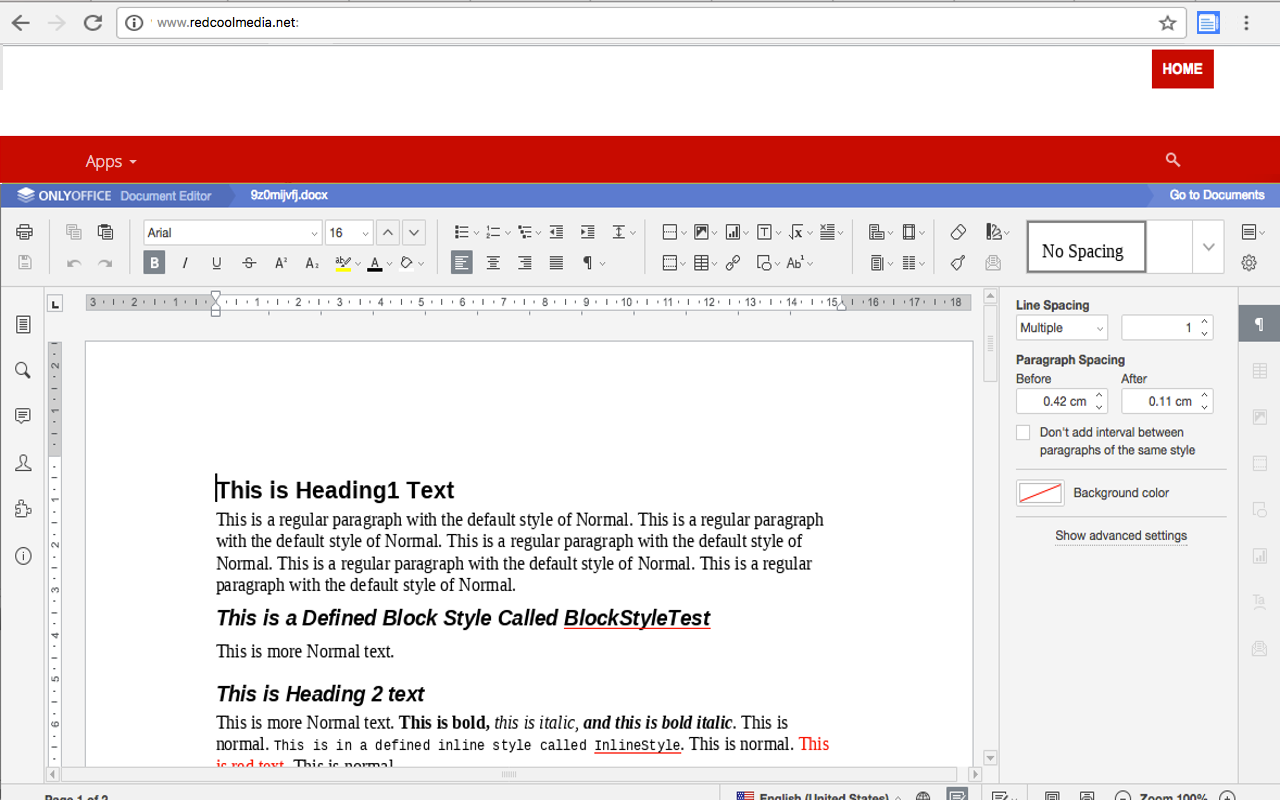The width and height of the screenshot is (1280, 800).
Task: Open the Line Spacing Multiple dropdown
Action: click(1061, 328)
